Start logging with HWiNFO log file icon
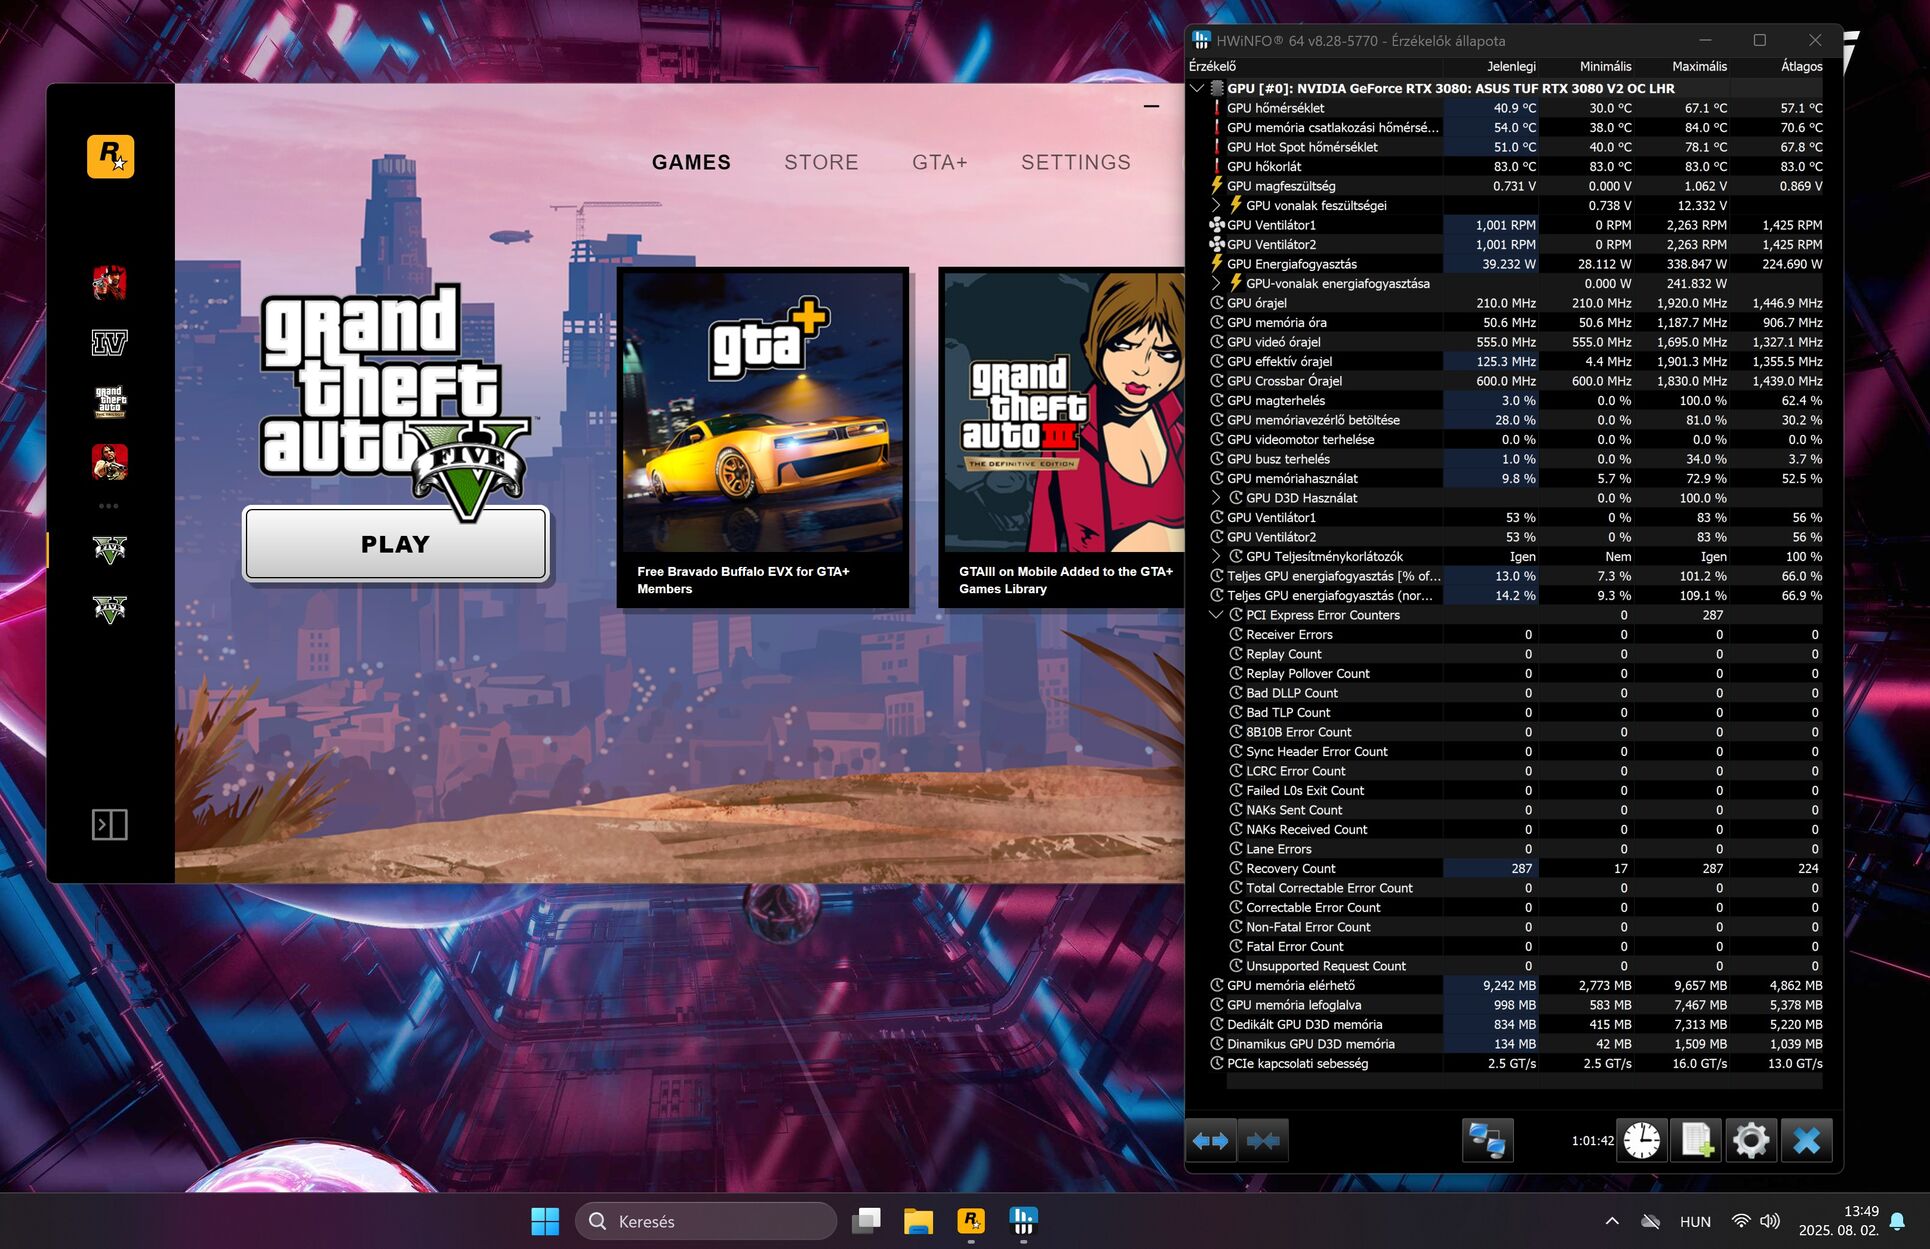The width and height of the screenshot is (1930, 1249). [x=1697, y=1141]
